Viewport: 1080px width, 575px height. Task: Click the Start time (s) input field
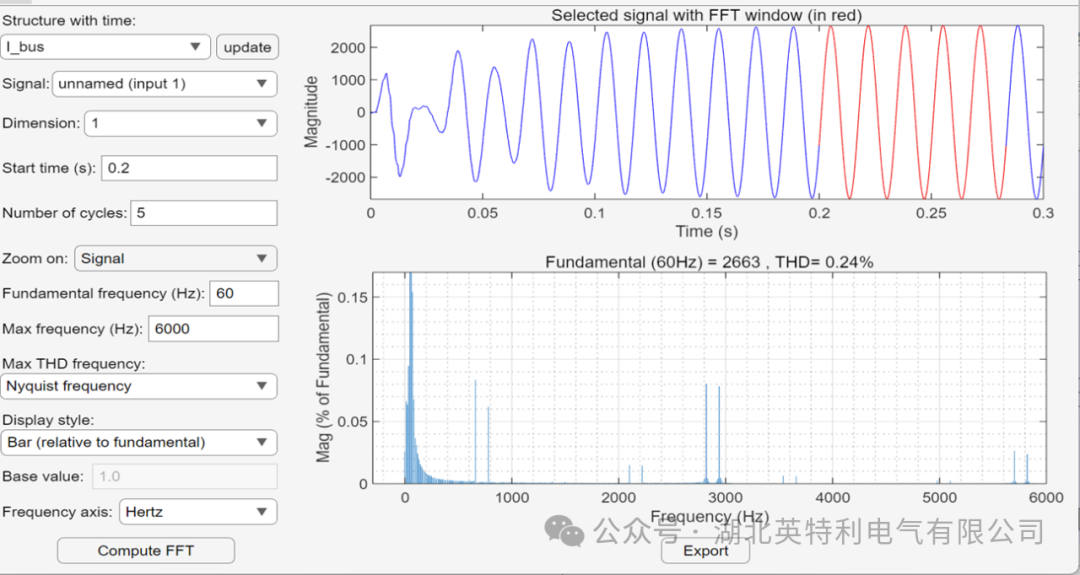coord(189,168)
